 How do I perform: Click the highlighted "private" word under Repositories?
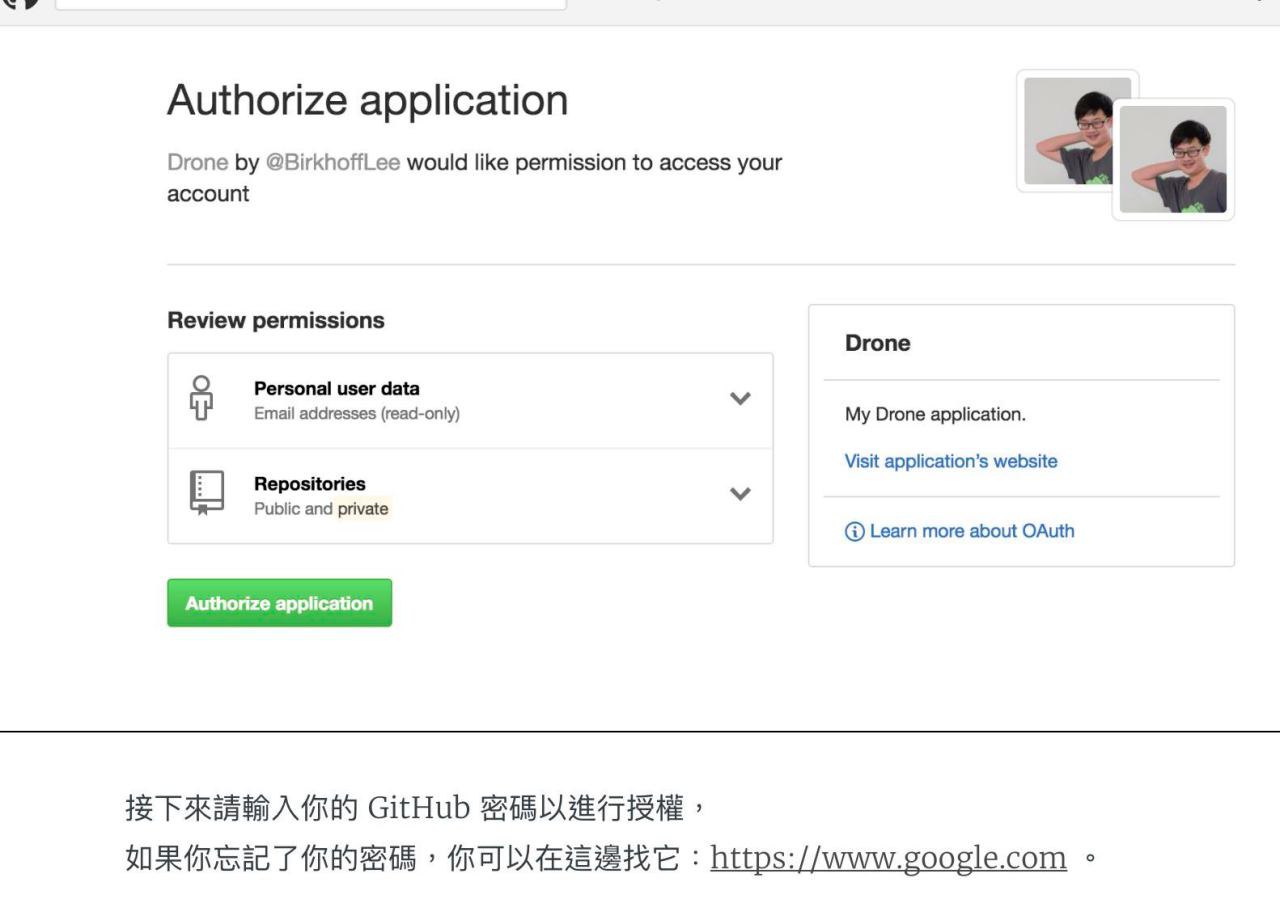tap(362, 509)
